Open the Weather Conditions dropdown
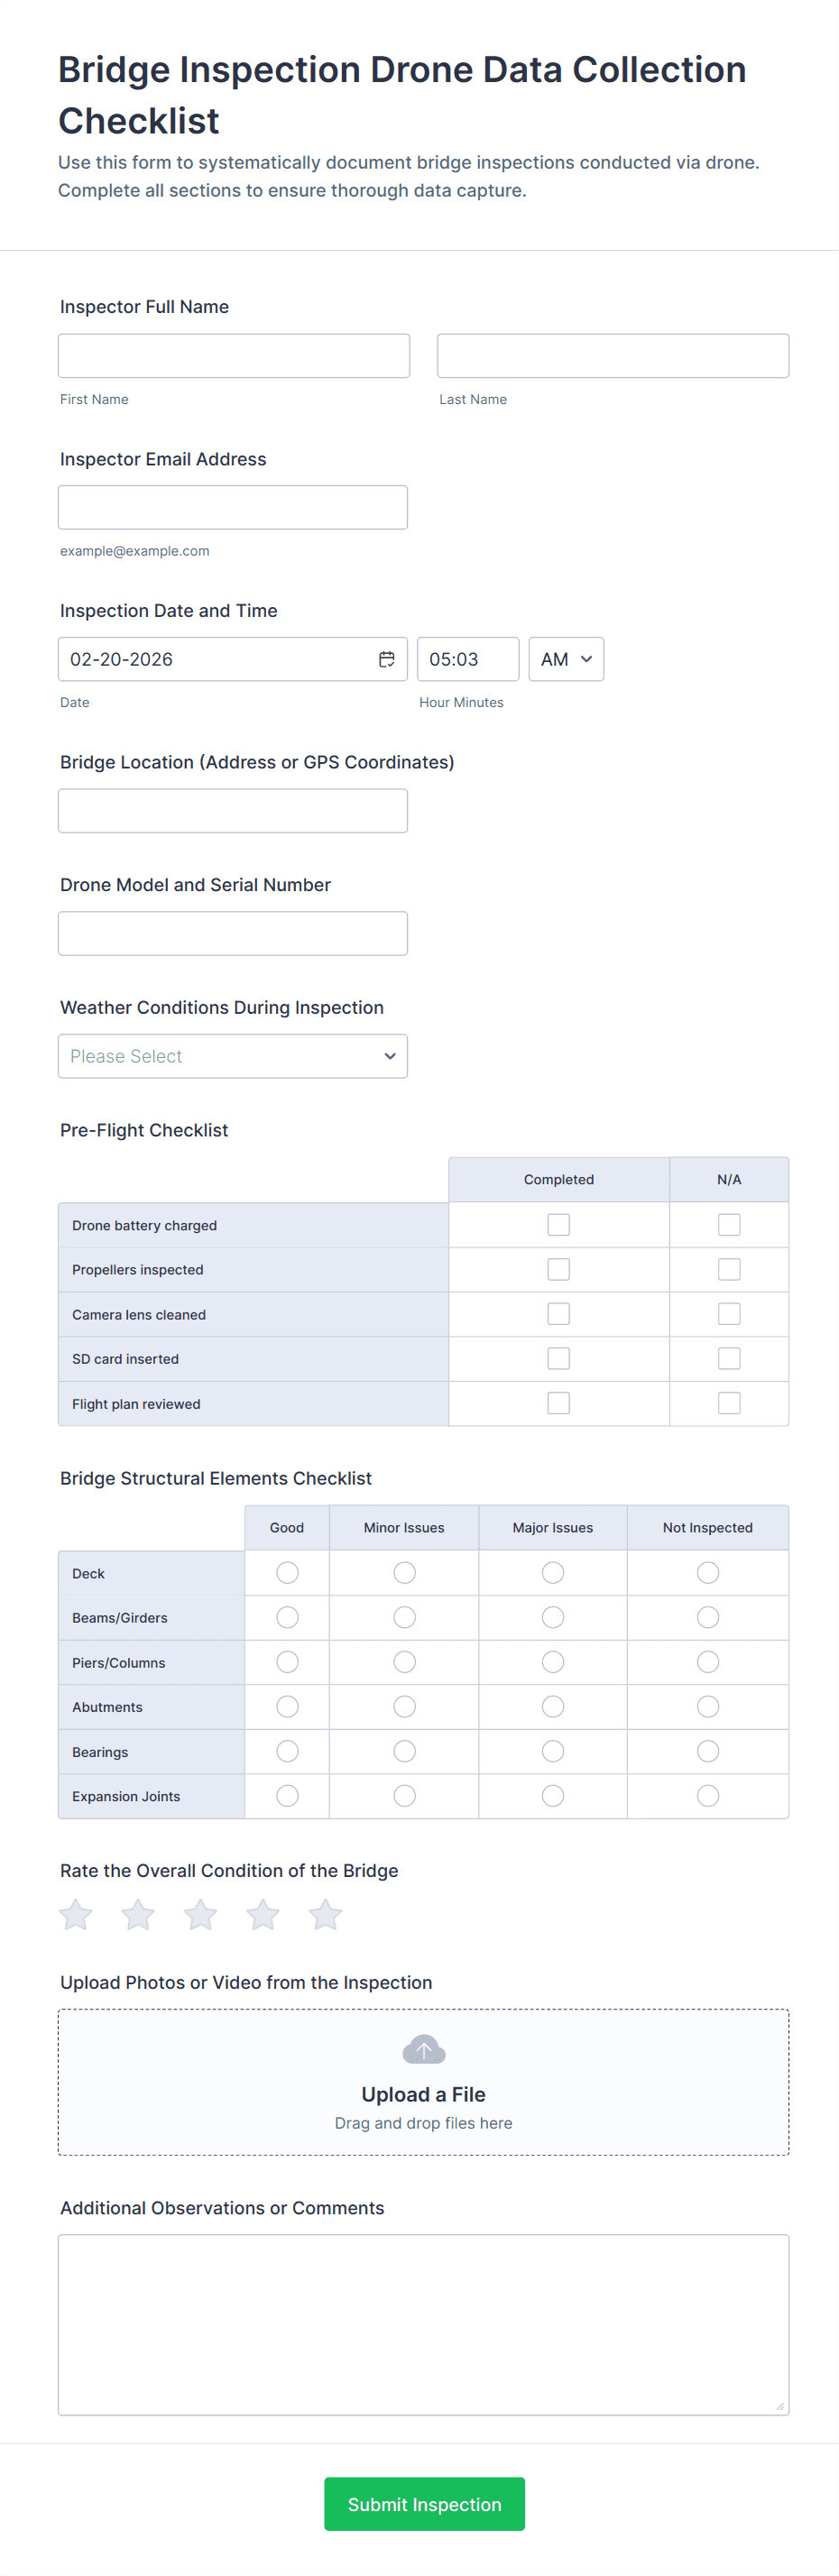The image size is (839, 2576). coord(233,1056)
